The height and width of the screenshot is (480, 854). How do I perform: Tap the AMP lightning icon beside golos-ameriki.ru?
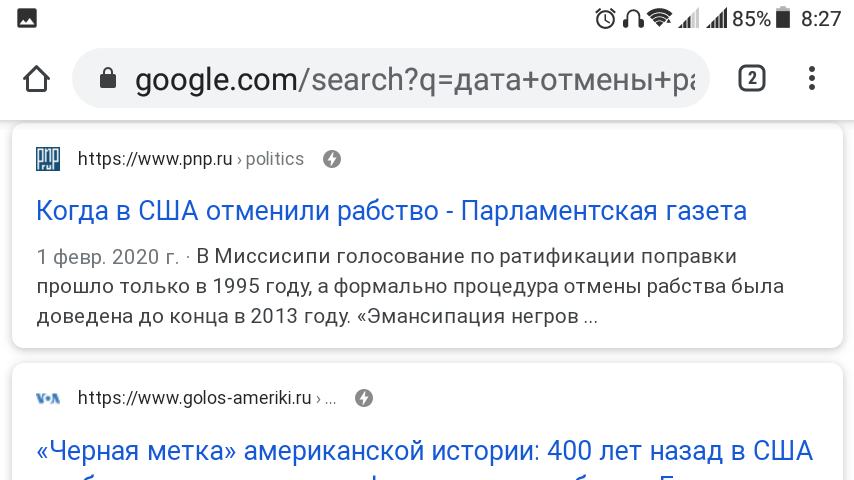click(x=364, y=398)
